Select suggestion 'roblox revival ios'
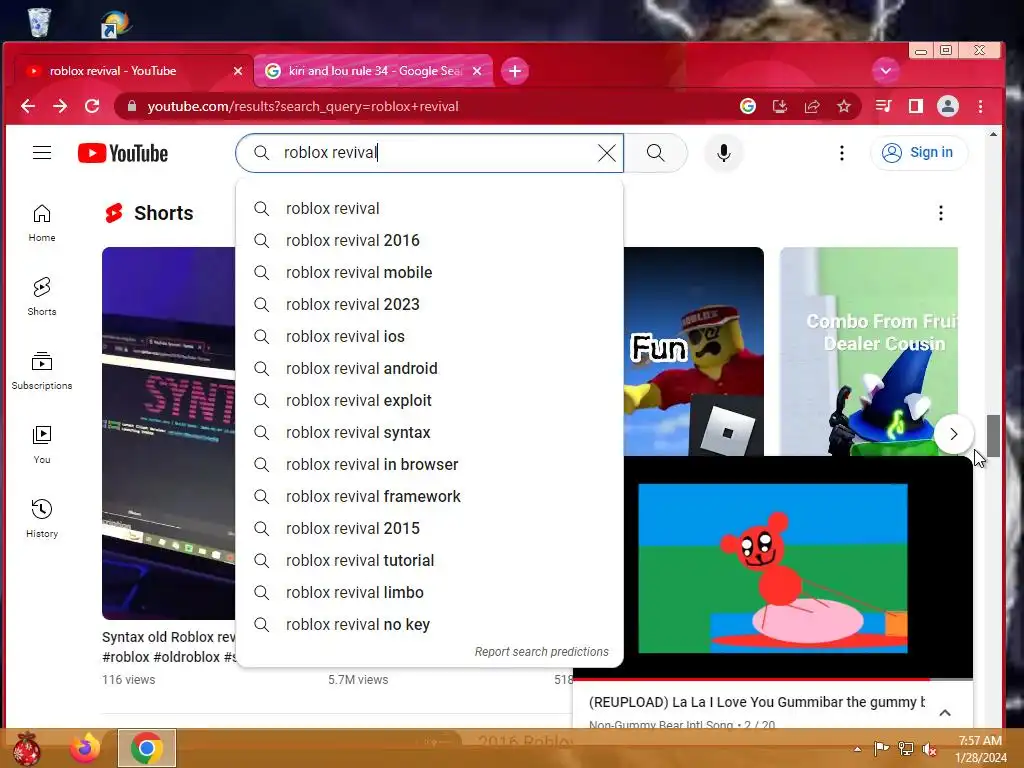 coord(430,336)
